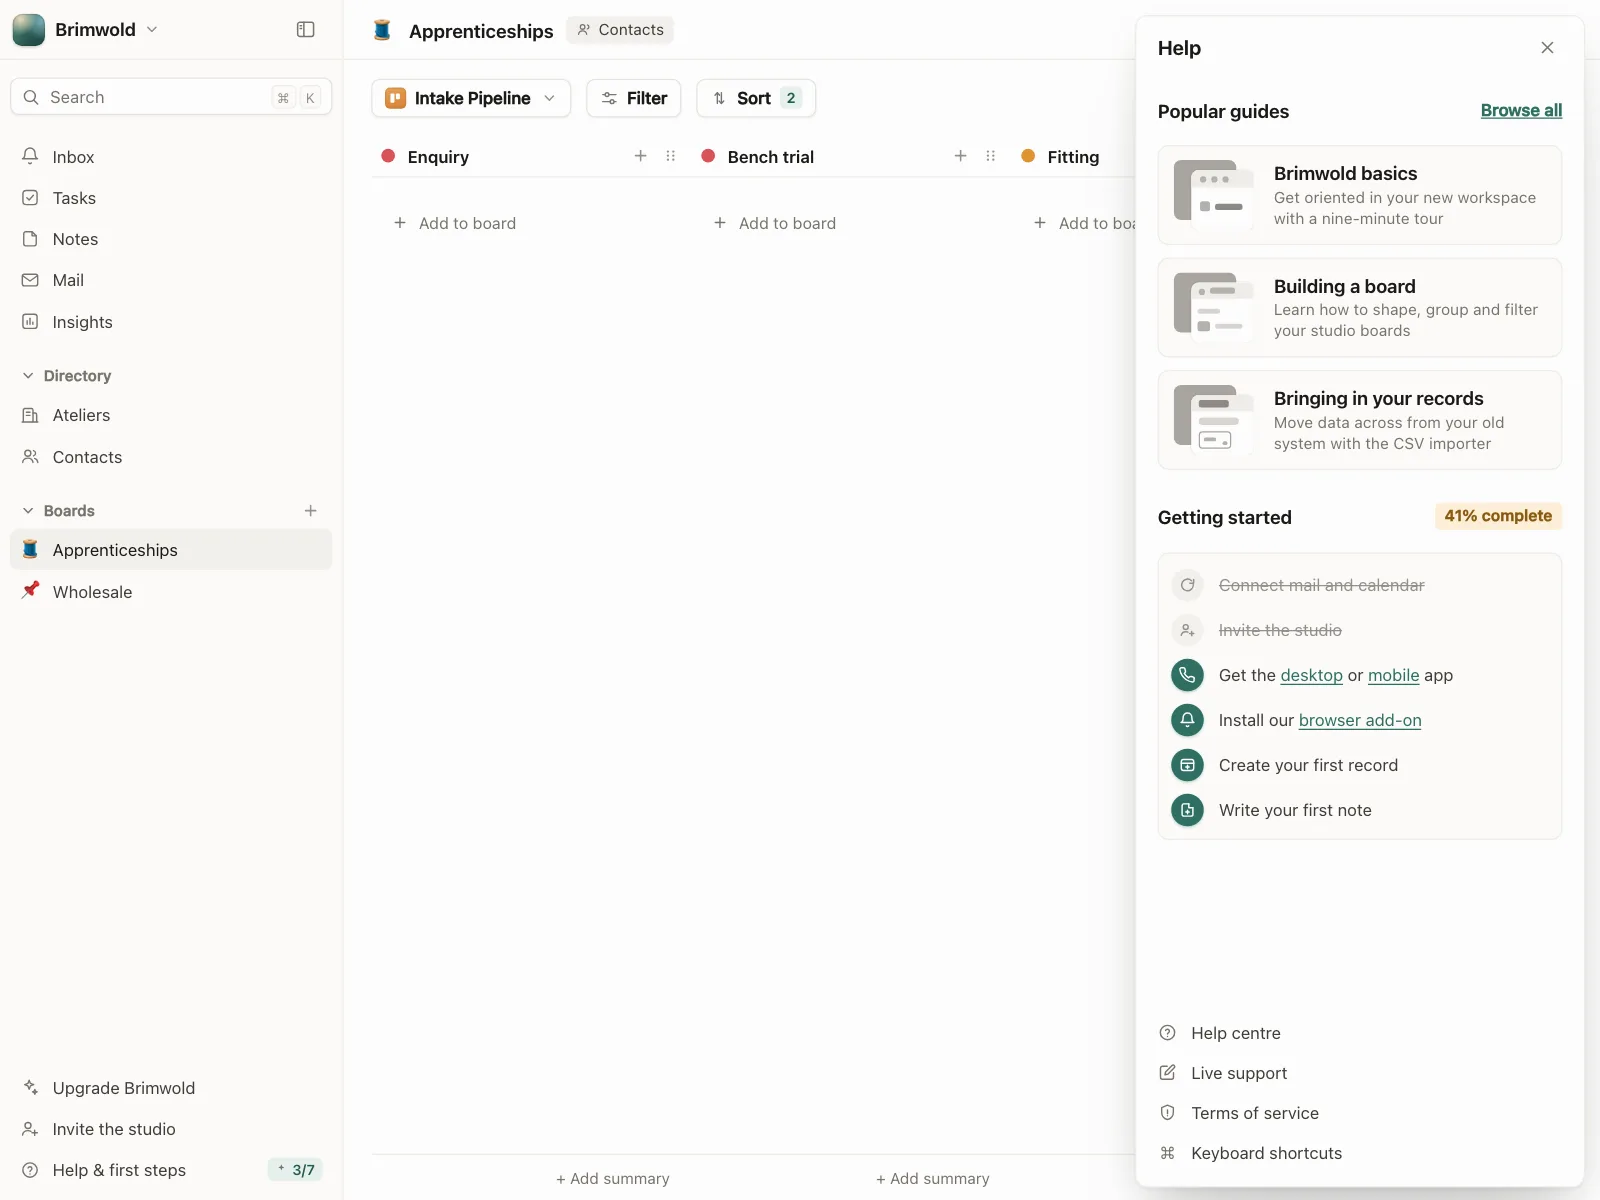The height and width of the screenshot is (1200, 1600).
Task: Open the browser add-on link
Action: pyautogui.click(x=1360, y=721)
